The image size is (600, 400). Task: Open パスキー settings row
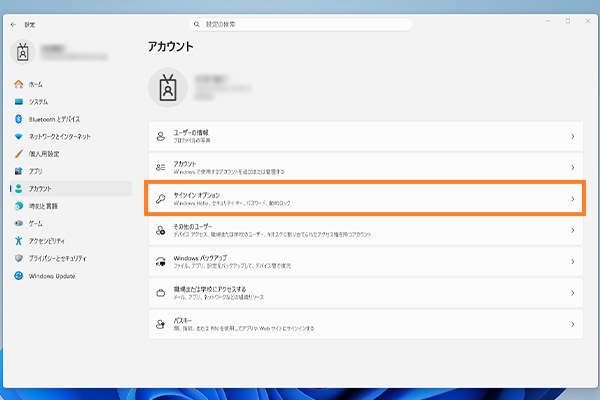(x=366, y=325)
